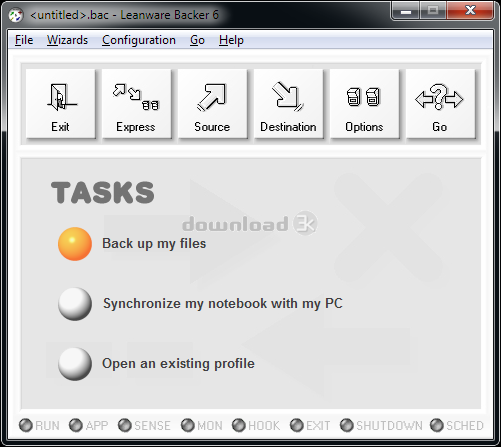Click the RUN status indicator light
This screenshot has width=501, height=447.
[26, 425]
